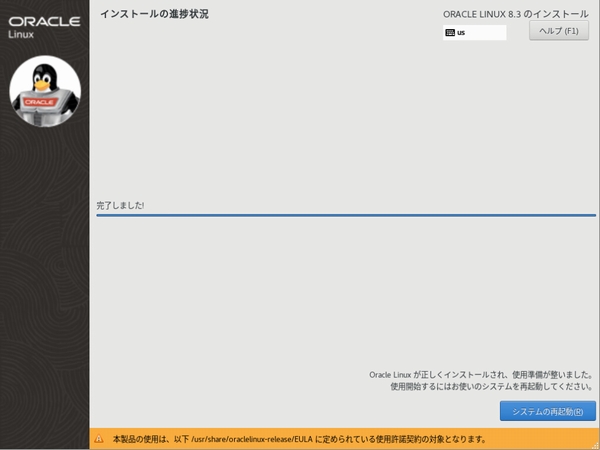Image resolution: width=600 pixels, height=450 pixels.
Task: Click the Oracle penguin mascot image
Action: tap(45, 91)
